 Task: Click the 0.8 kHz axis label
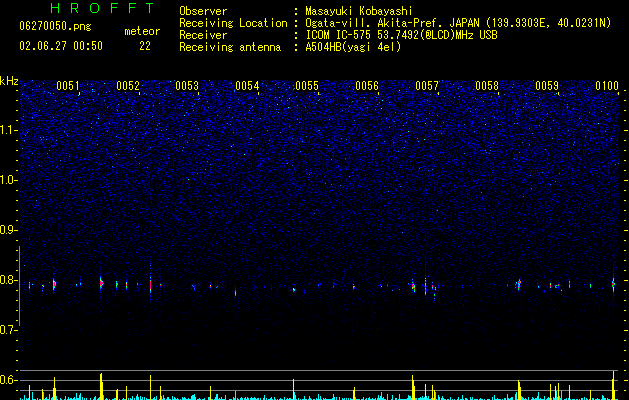[x=9, y=280]
